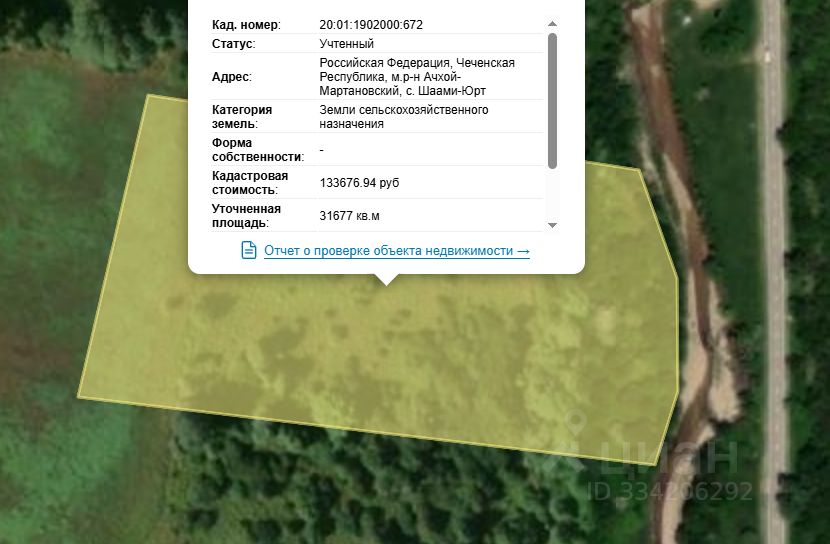Click the popup's vertical scrollbar thumb
The image size is (830, 544).
click(552, 101)
